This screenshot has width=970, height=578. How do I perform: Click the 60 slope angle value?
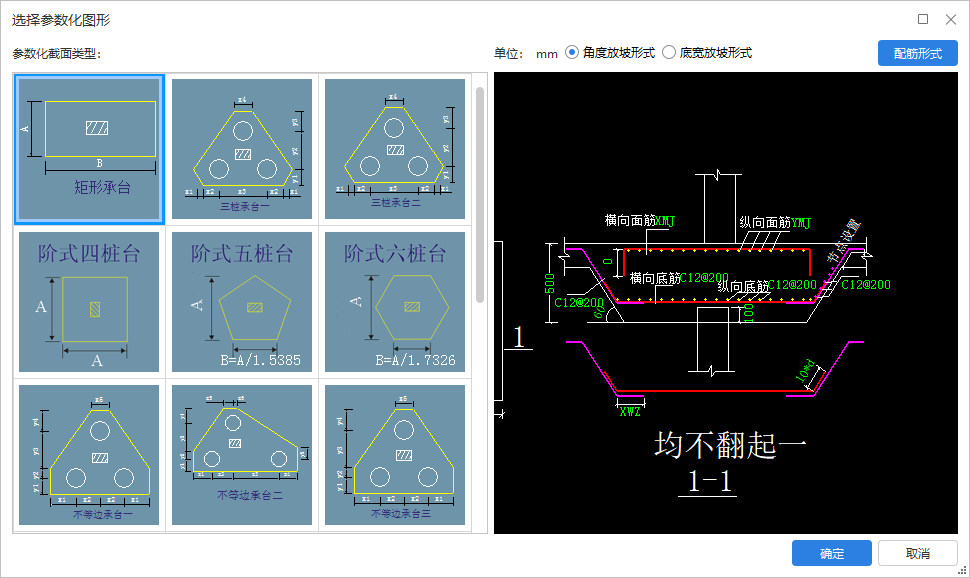pos(599,311)
